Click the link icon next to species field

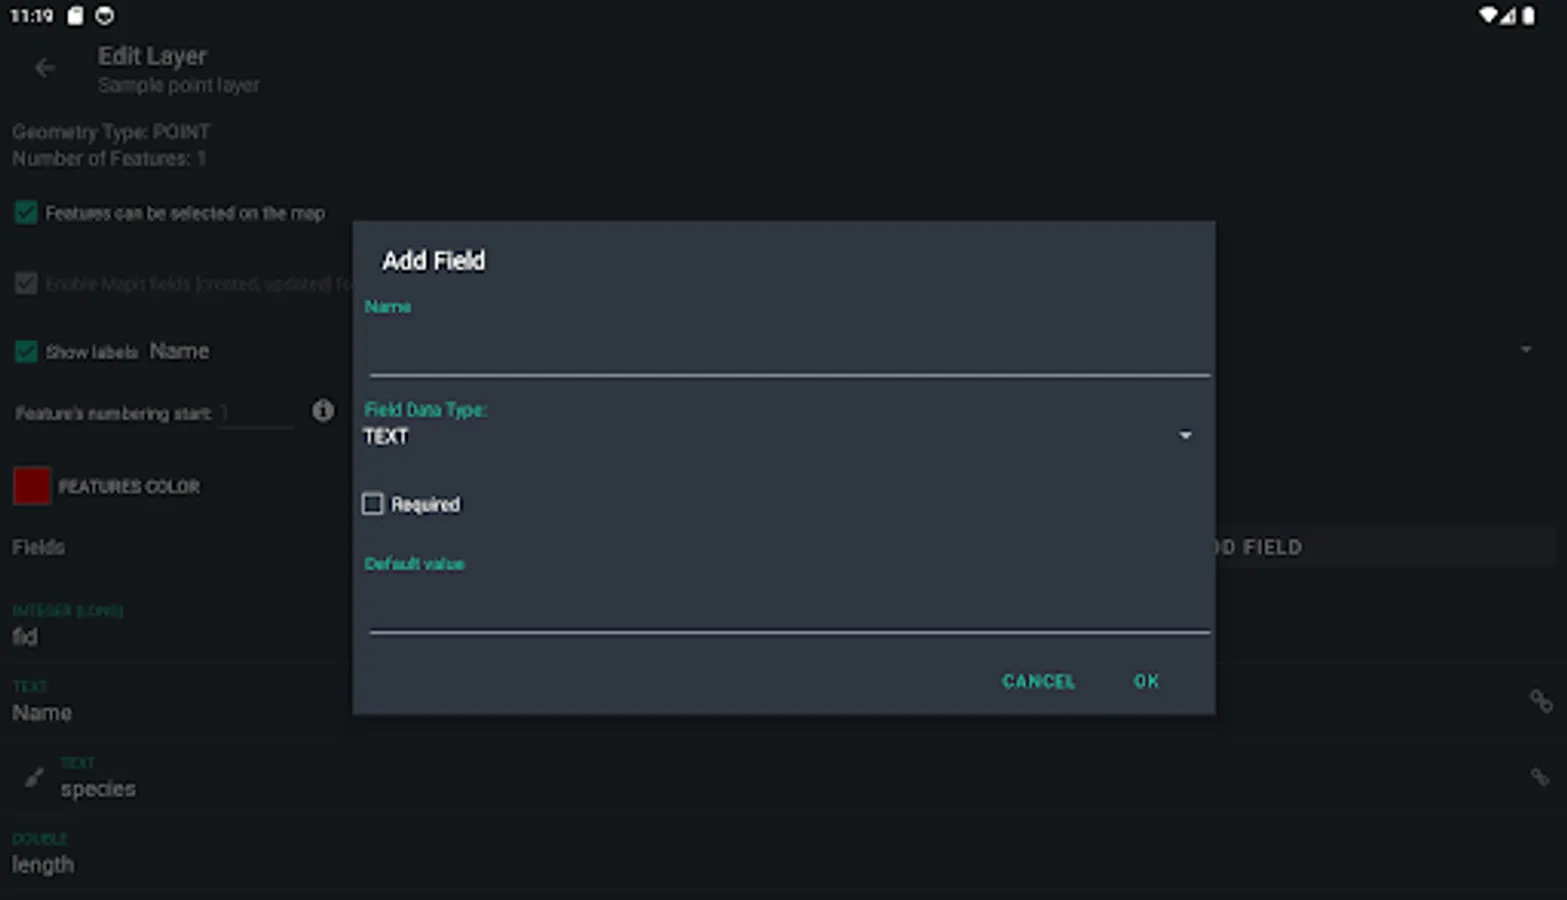(1541, 776)
